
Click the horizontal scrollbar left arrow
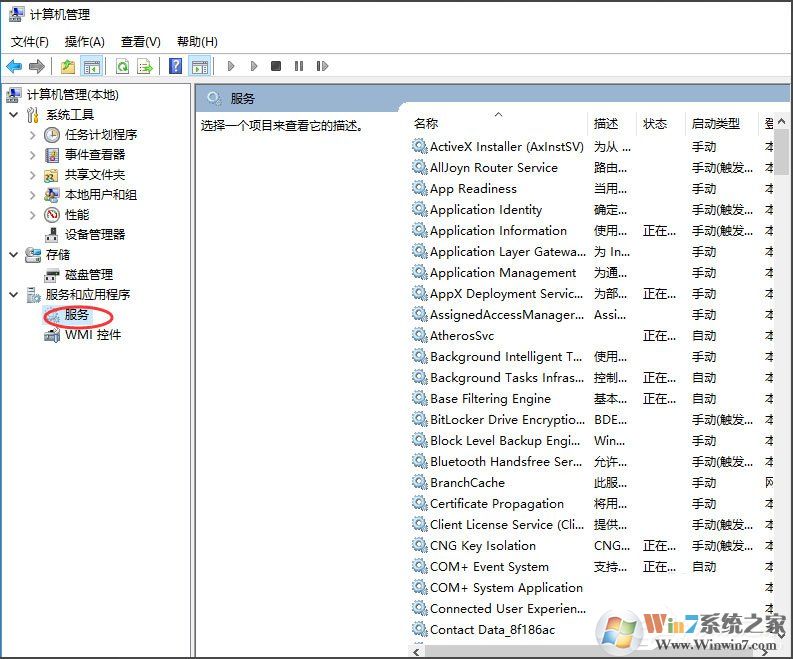point(416,652)
